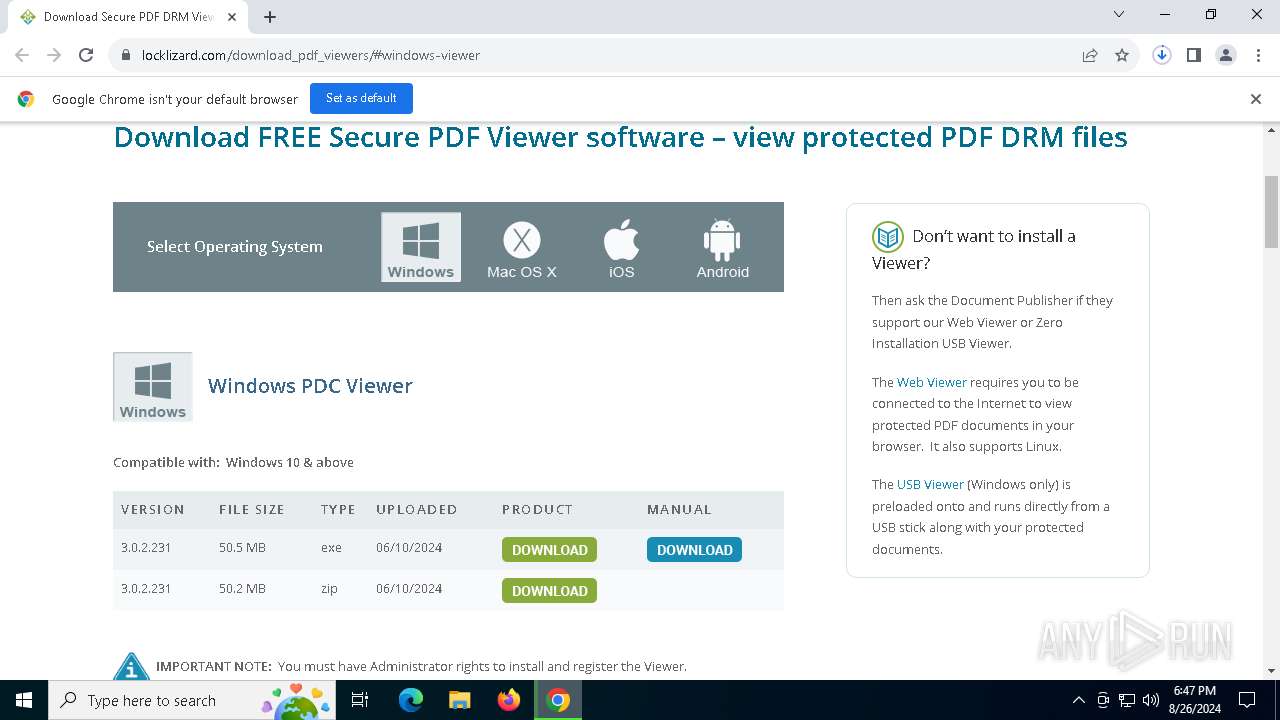Viewport: 1280px width, 720px height.
Task: Open the Chrome downloads icon
Action: (x=1162, y=55)
